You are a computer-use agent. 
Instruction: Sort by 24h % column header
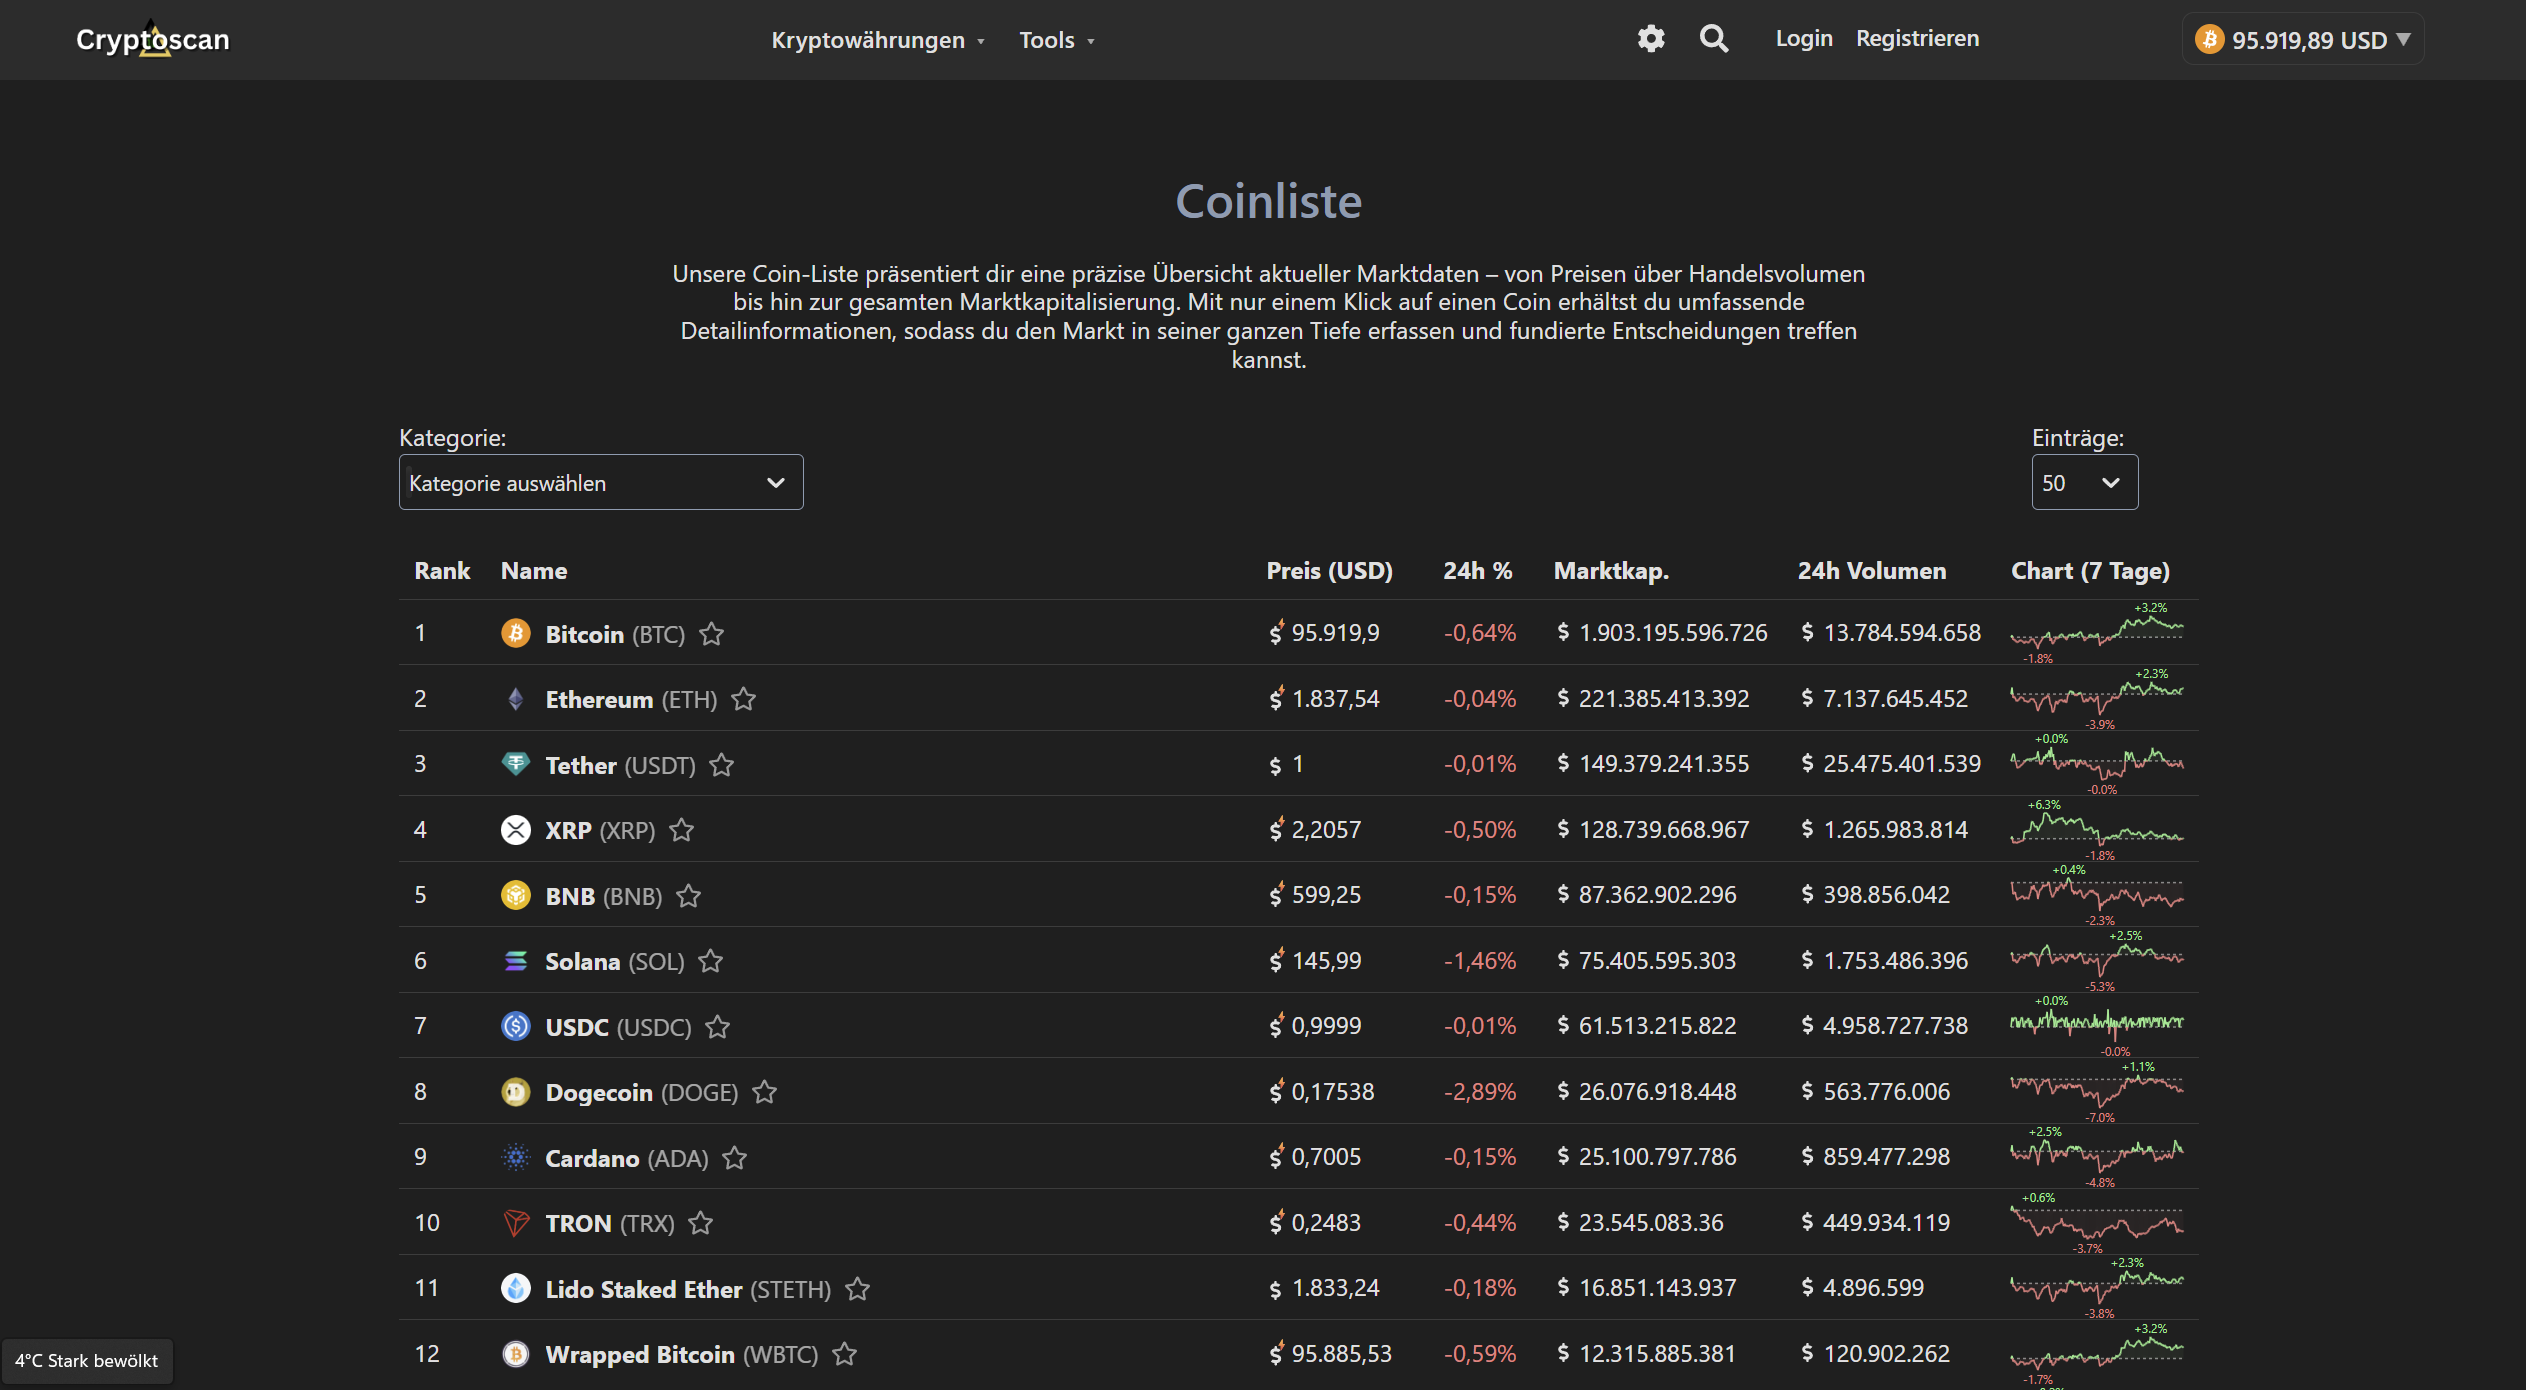(x=1477, y=571)
